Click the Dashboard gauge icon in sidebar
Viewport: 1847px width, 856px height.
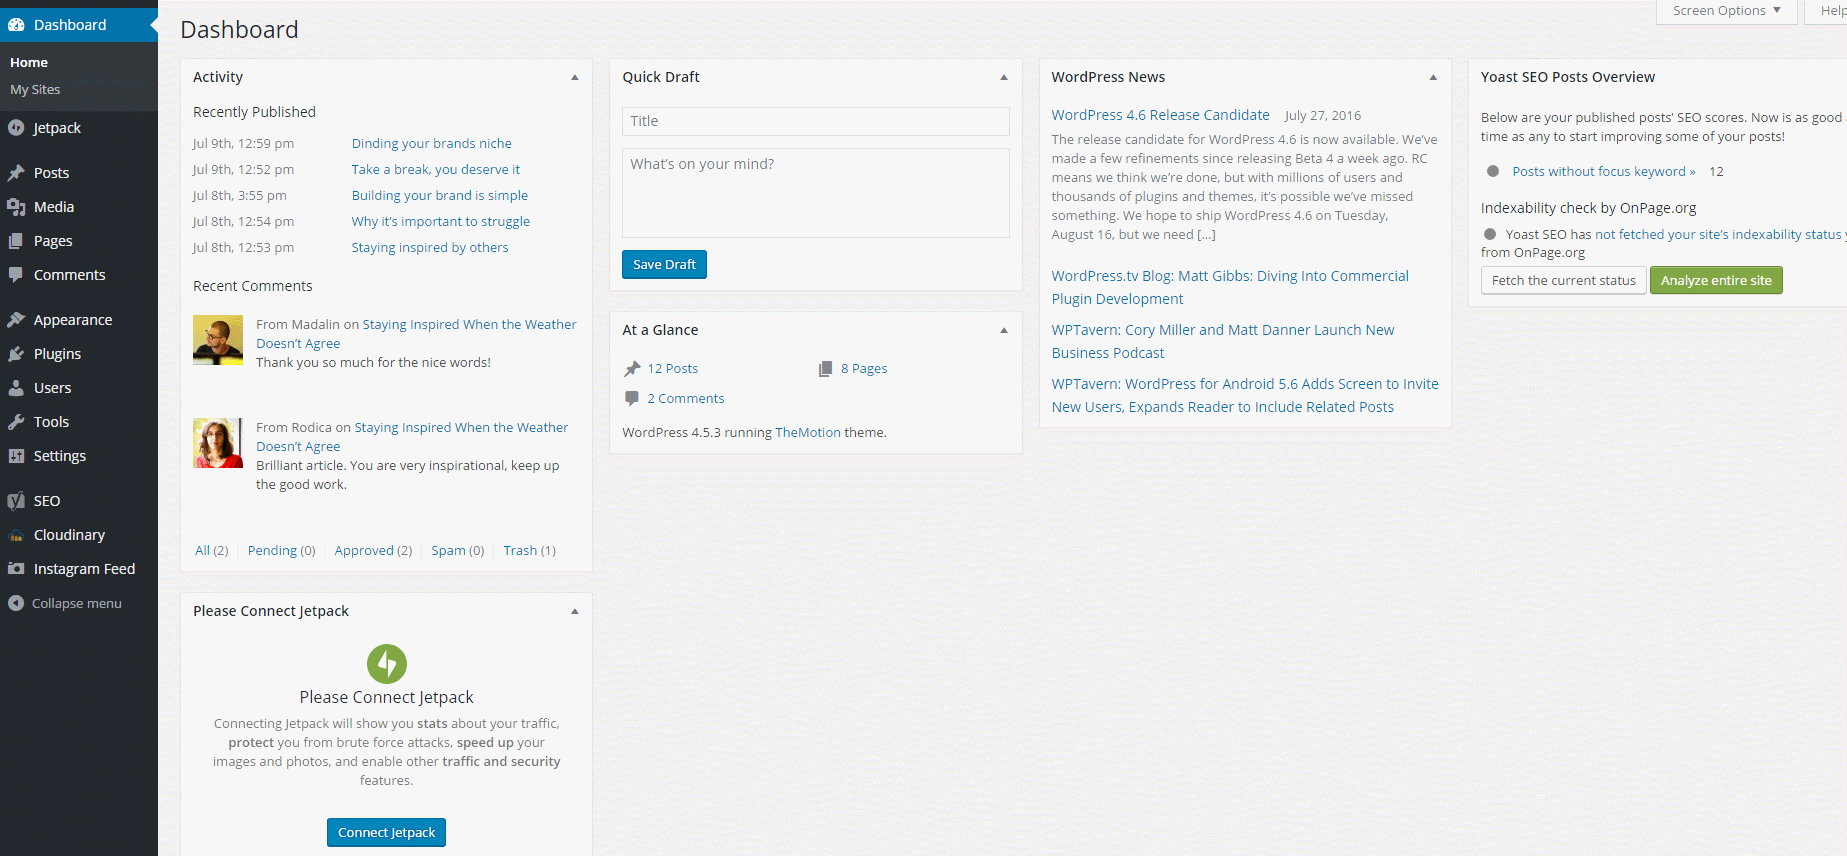16,25
